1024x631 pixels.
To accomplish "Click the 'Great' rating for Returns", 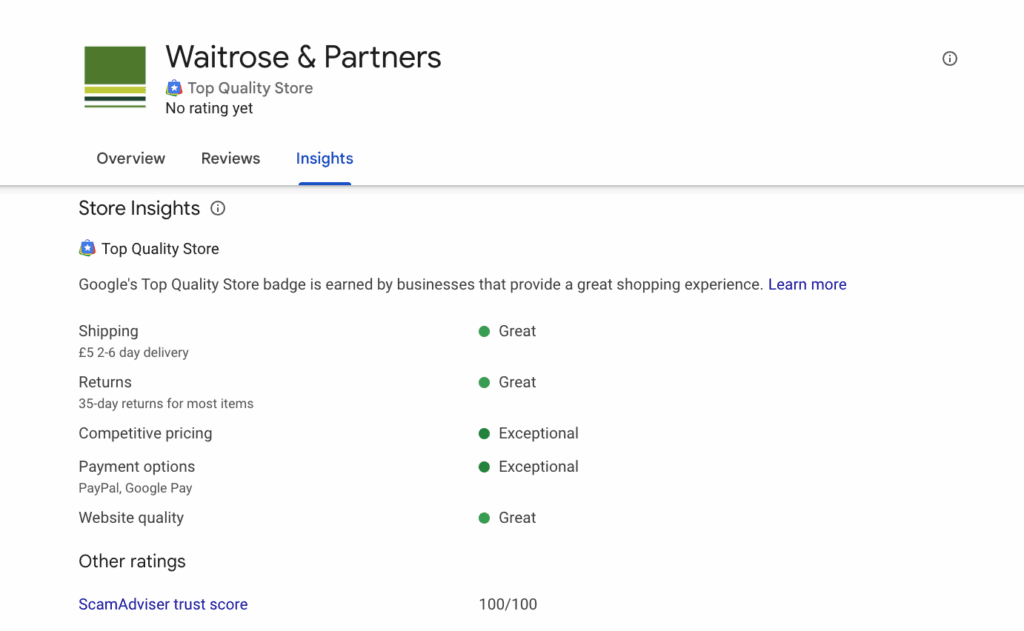I will click(517, 382).
